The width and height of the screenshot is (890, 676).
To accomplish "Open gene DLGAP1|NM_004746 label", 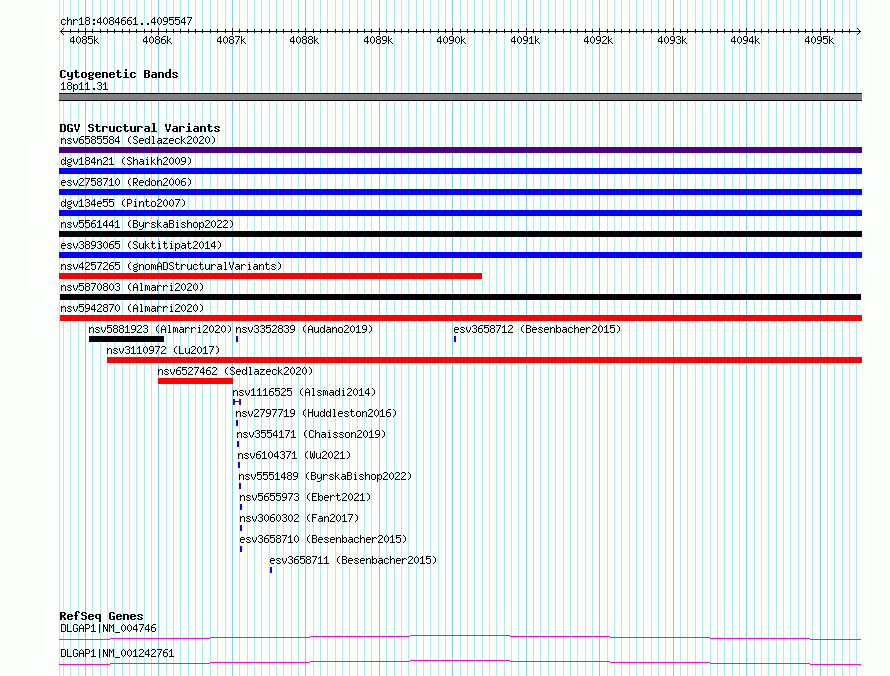I will 108,628.
